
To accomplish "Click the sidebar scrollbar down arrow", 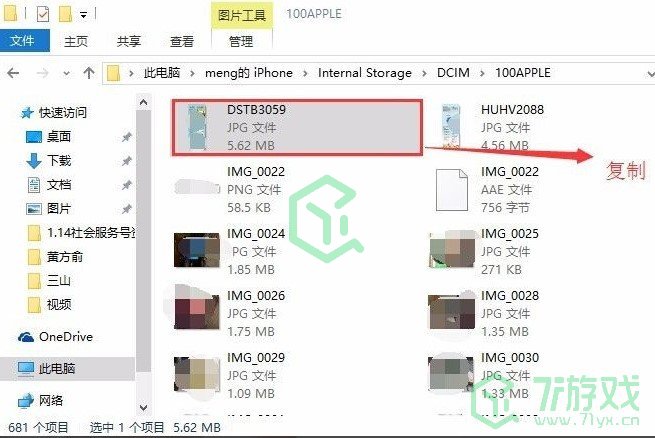I will (x=143, y=408).
